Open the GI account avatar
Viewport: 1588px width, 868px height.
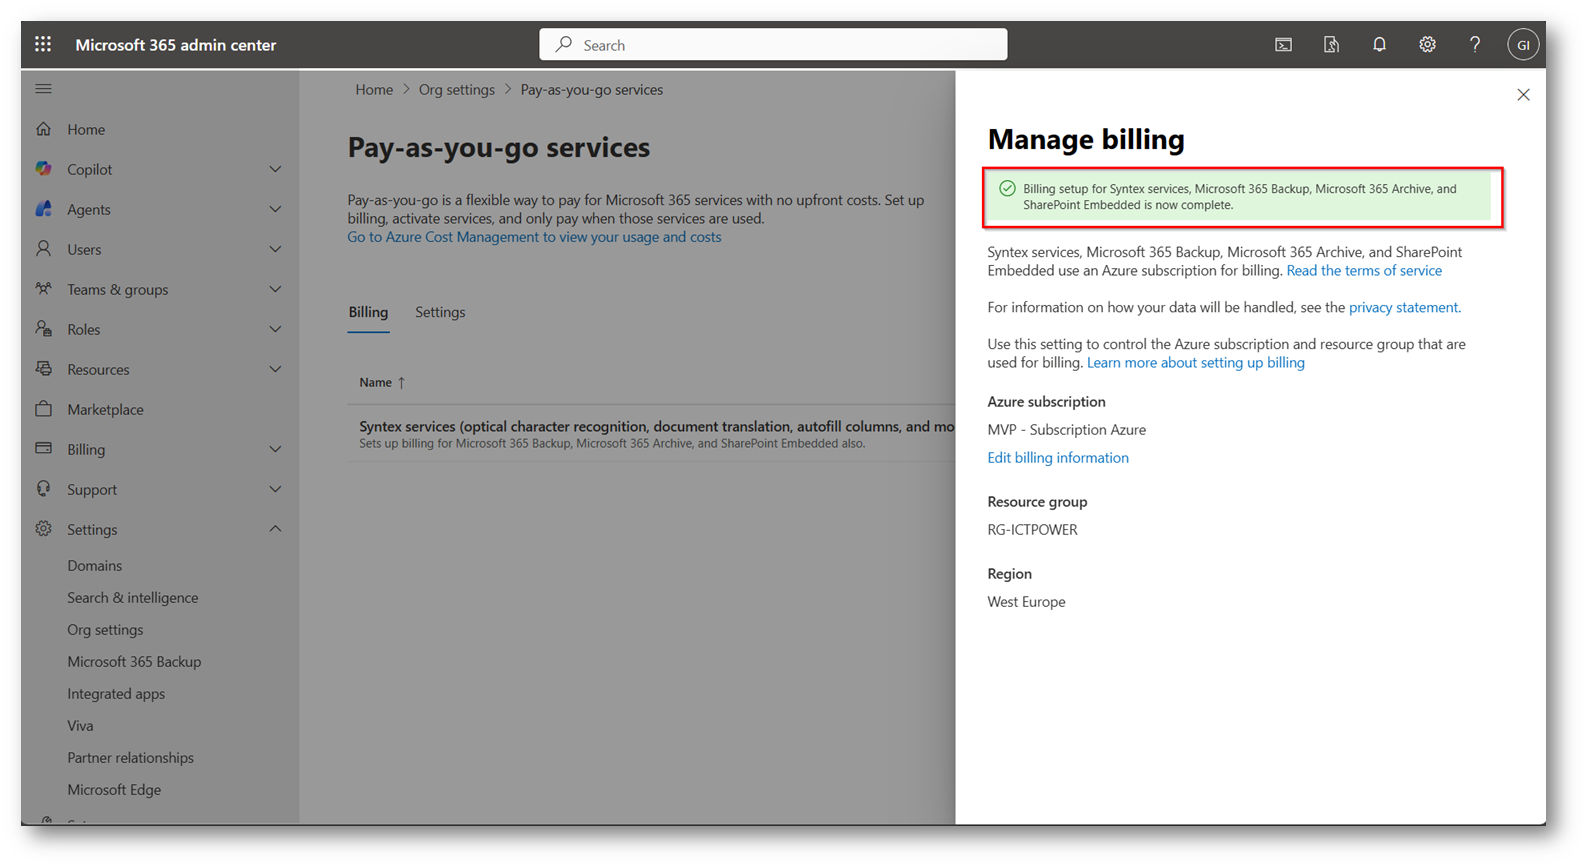click(1522, 45)
